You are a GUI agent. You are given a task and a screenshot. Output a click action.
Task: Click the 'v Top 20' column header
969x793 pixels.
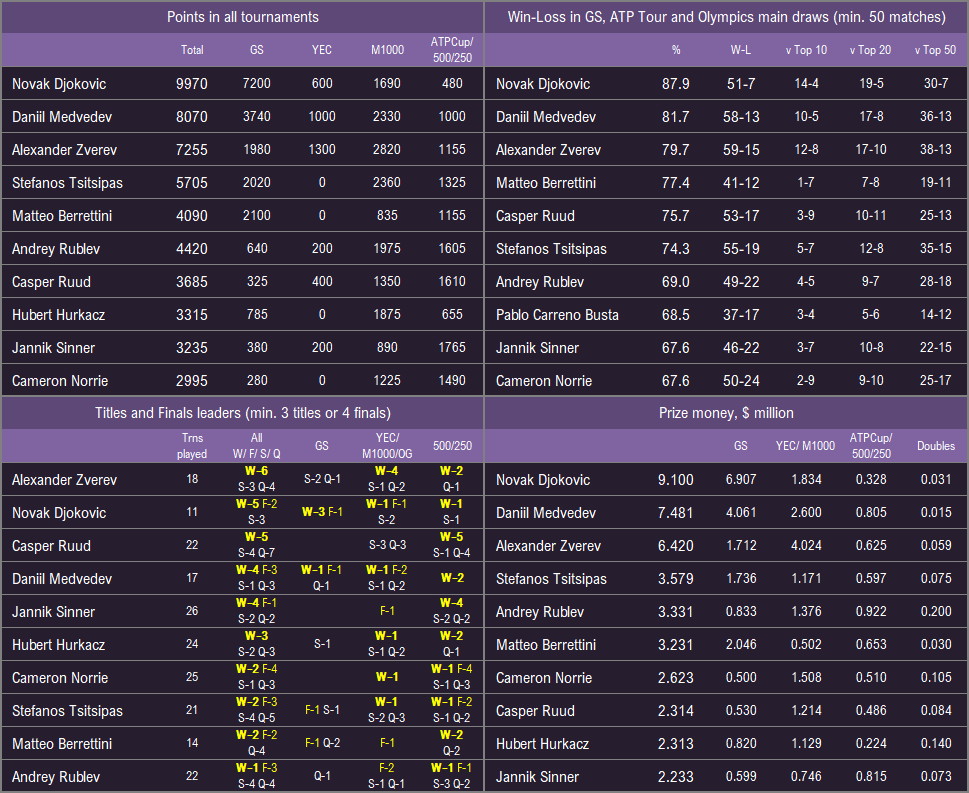tap(871, 50)
